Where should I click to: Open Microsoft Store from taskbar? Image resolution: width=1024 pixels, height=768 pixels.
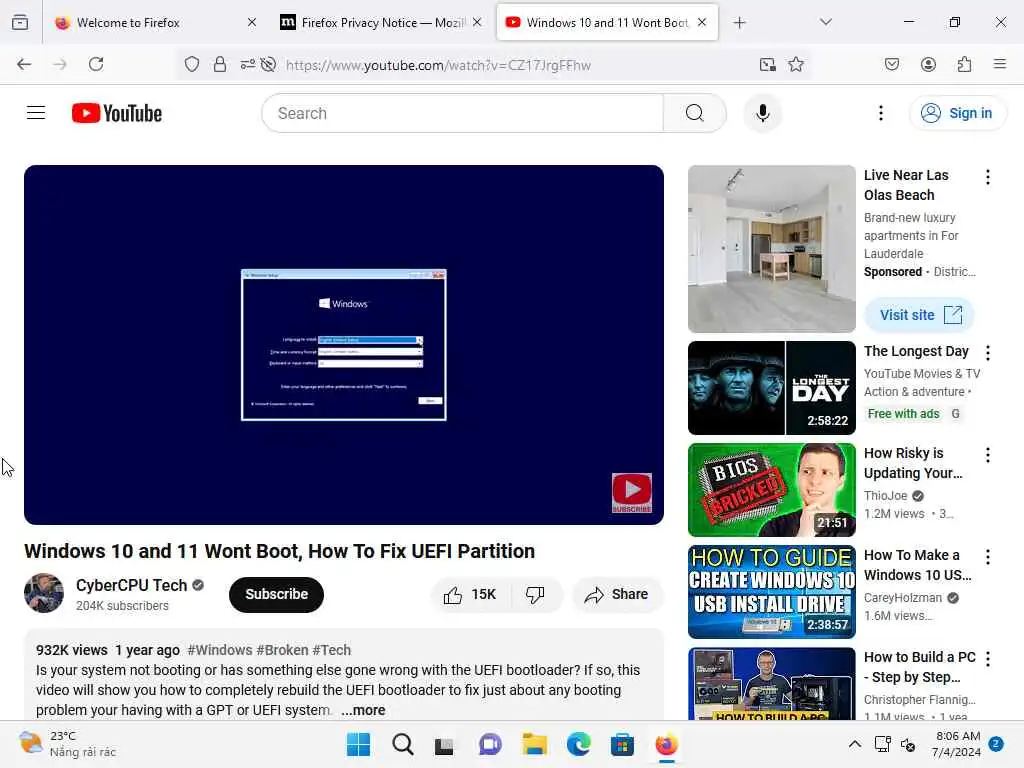tap(622, 744)
